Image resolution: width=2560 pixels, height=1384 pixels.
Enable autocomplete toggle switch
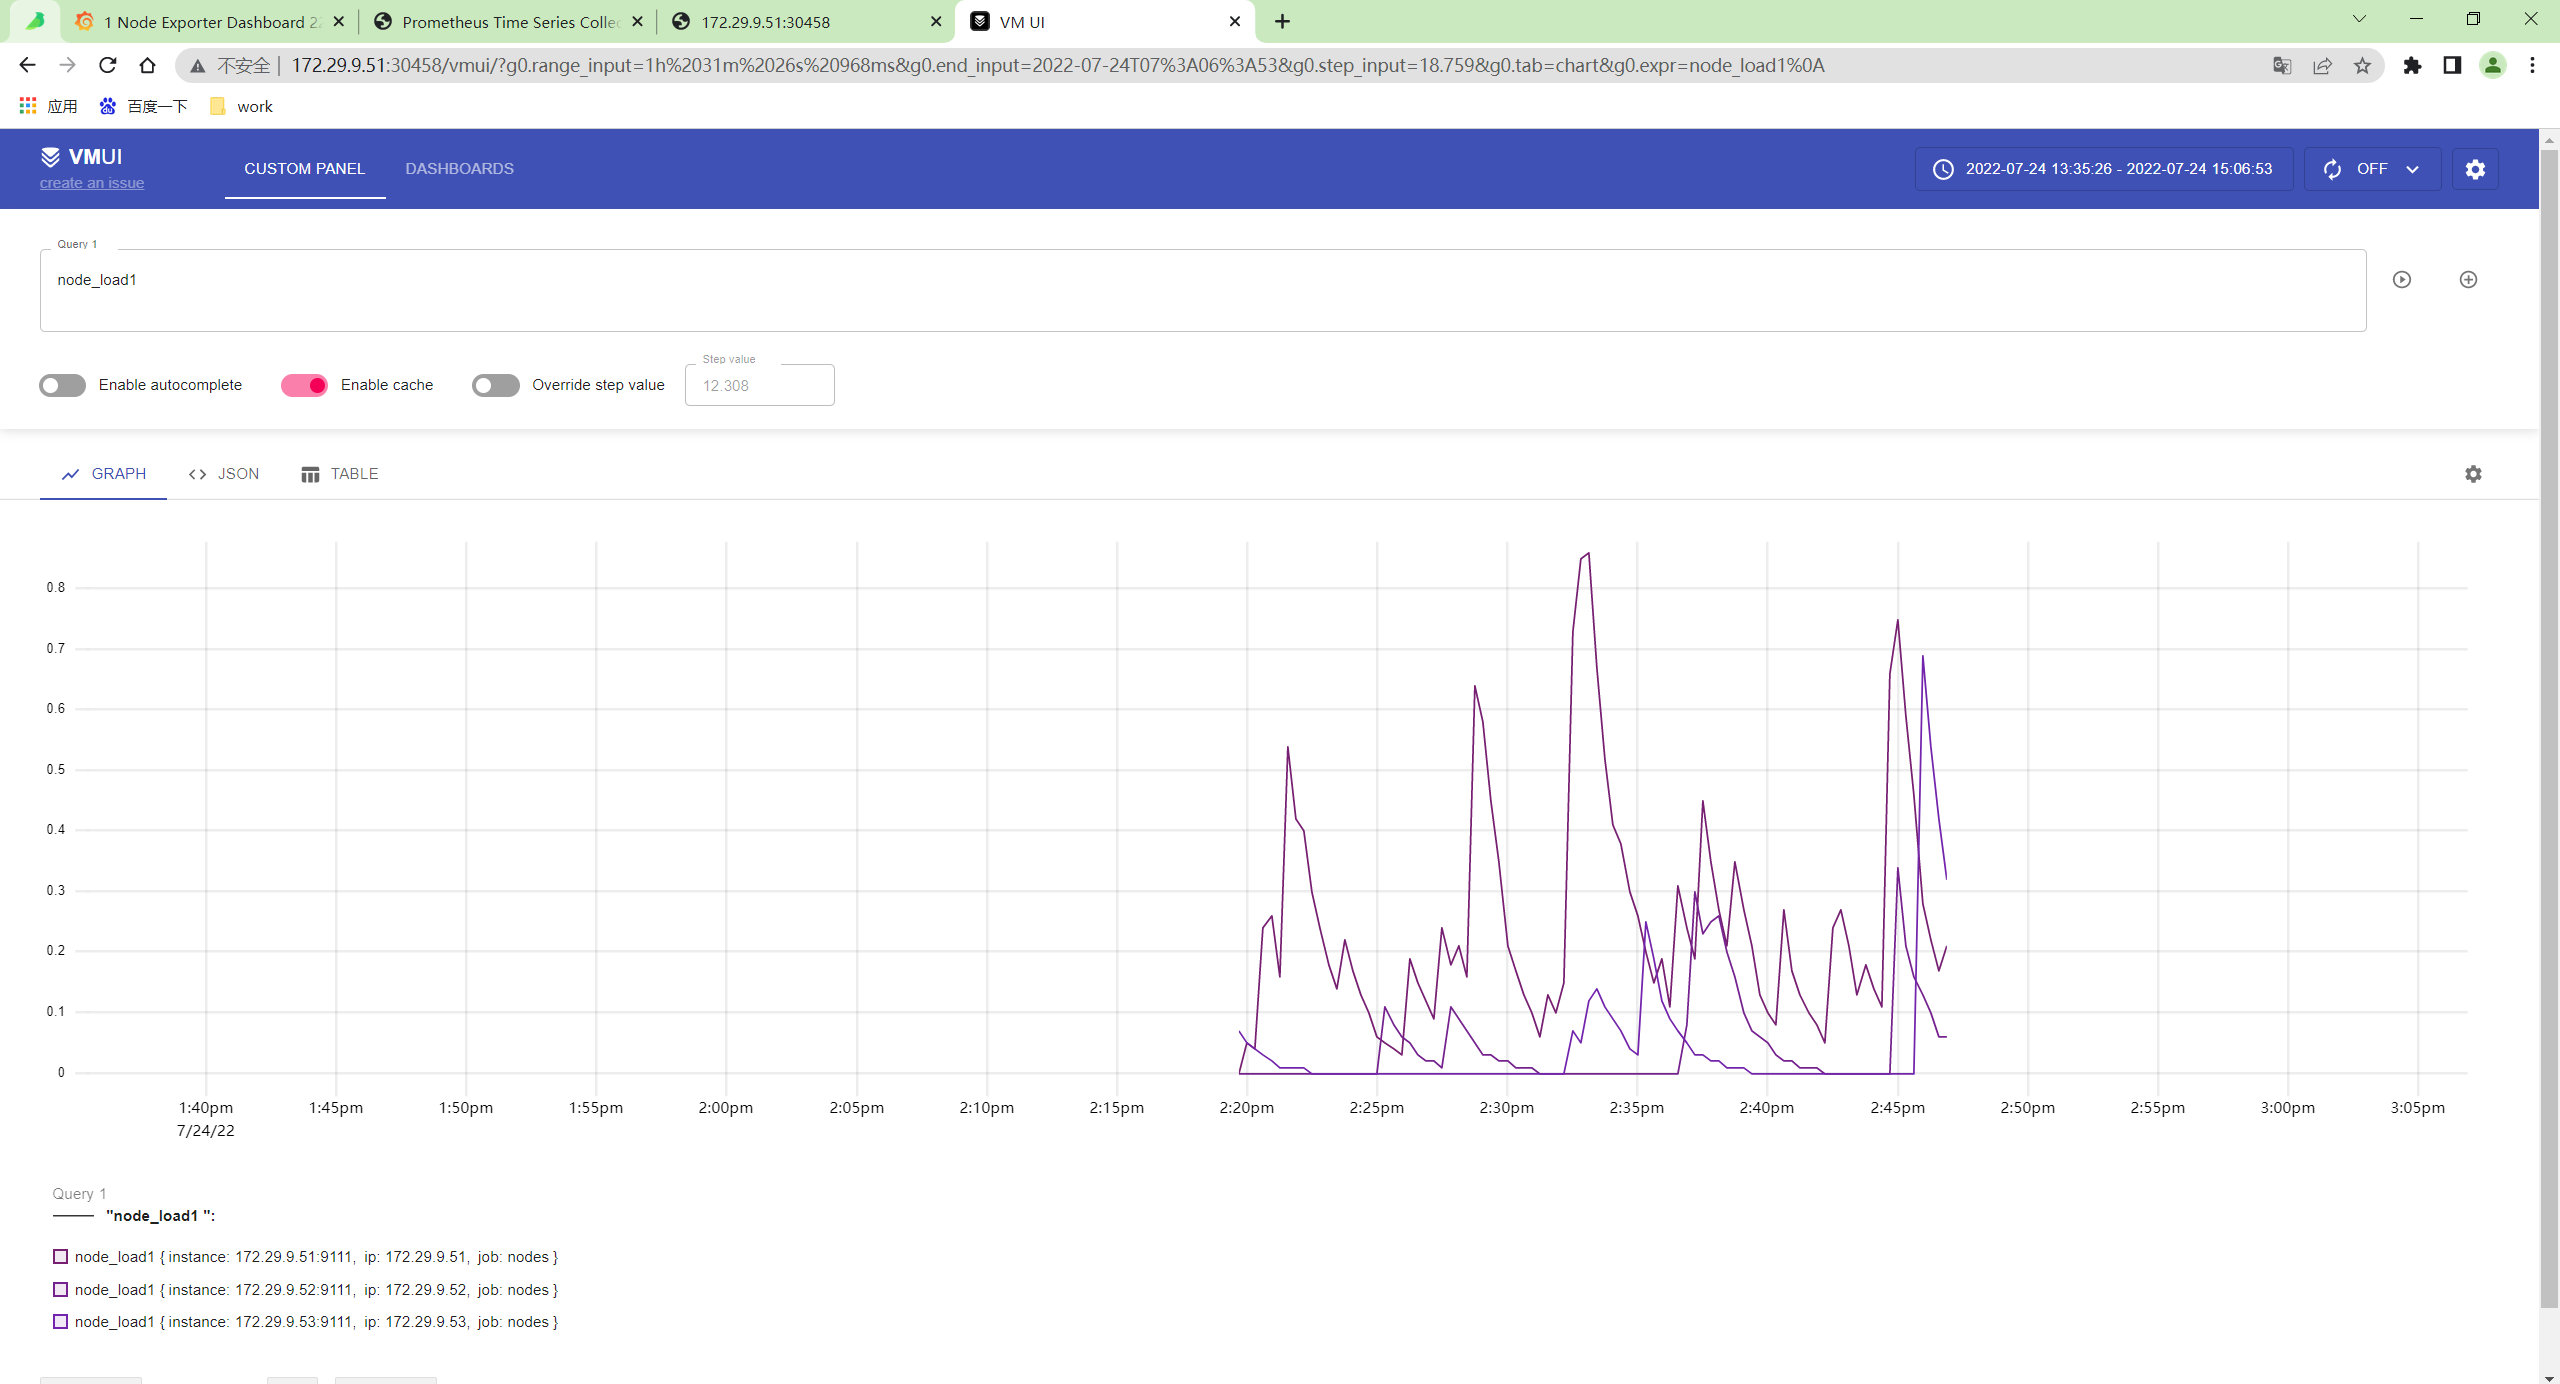click(62, 385)
